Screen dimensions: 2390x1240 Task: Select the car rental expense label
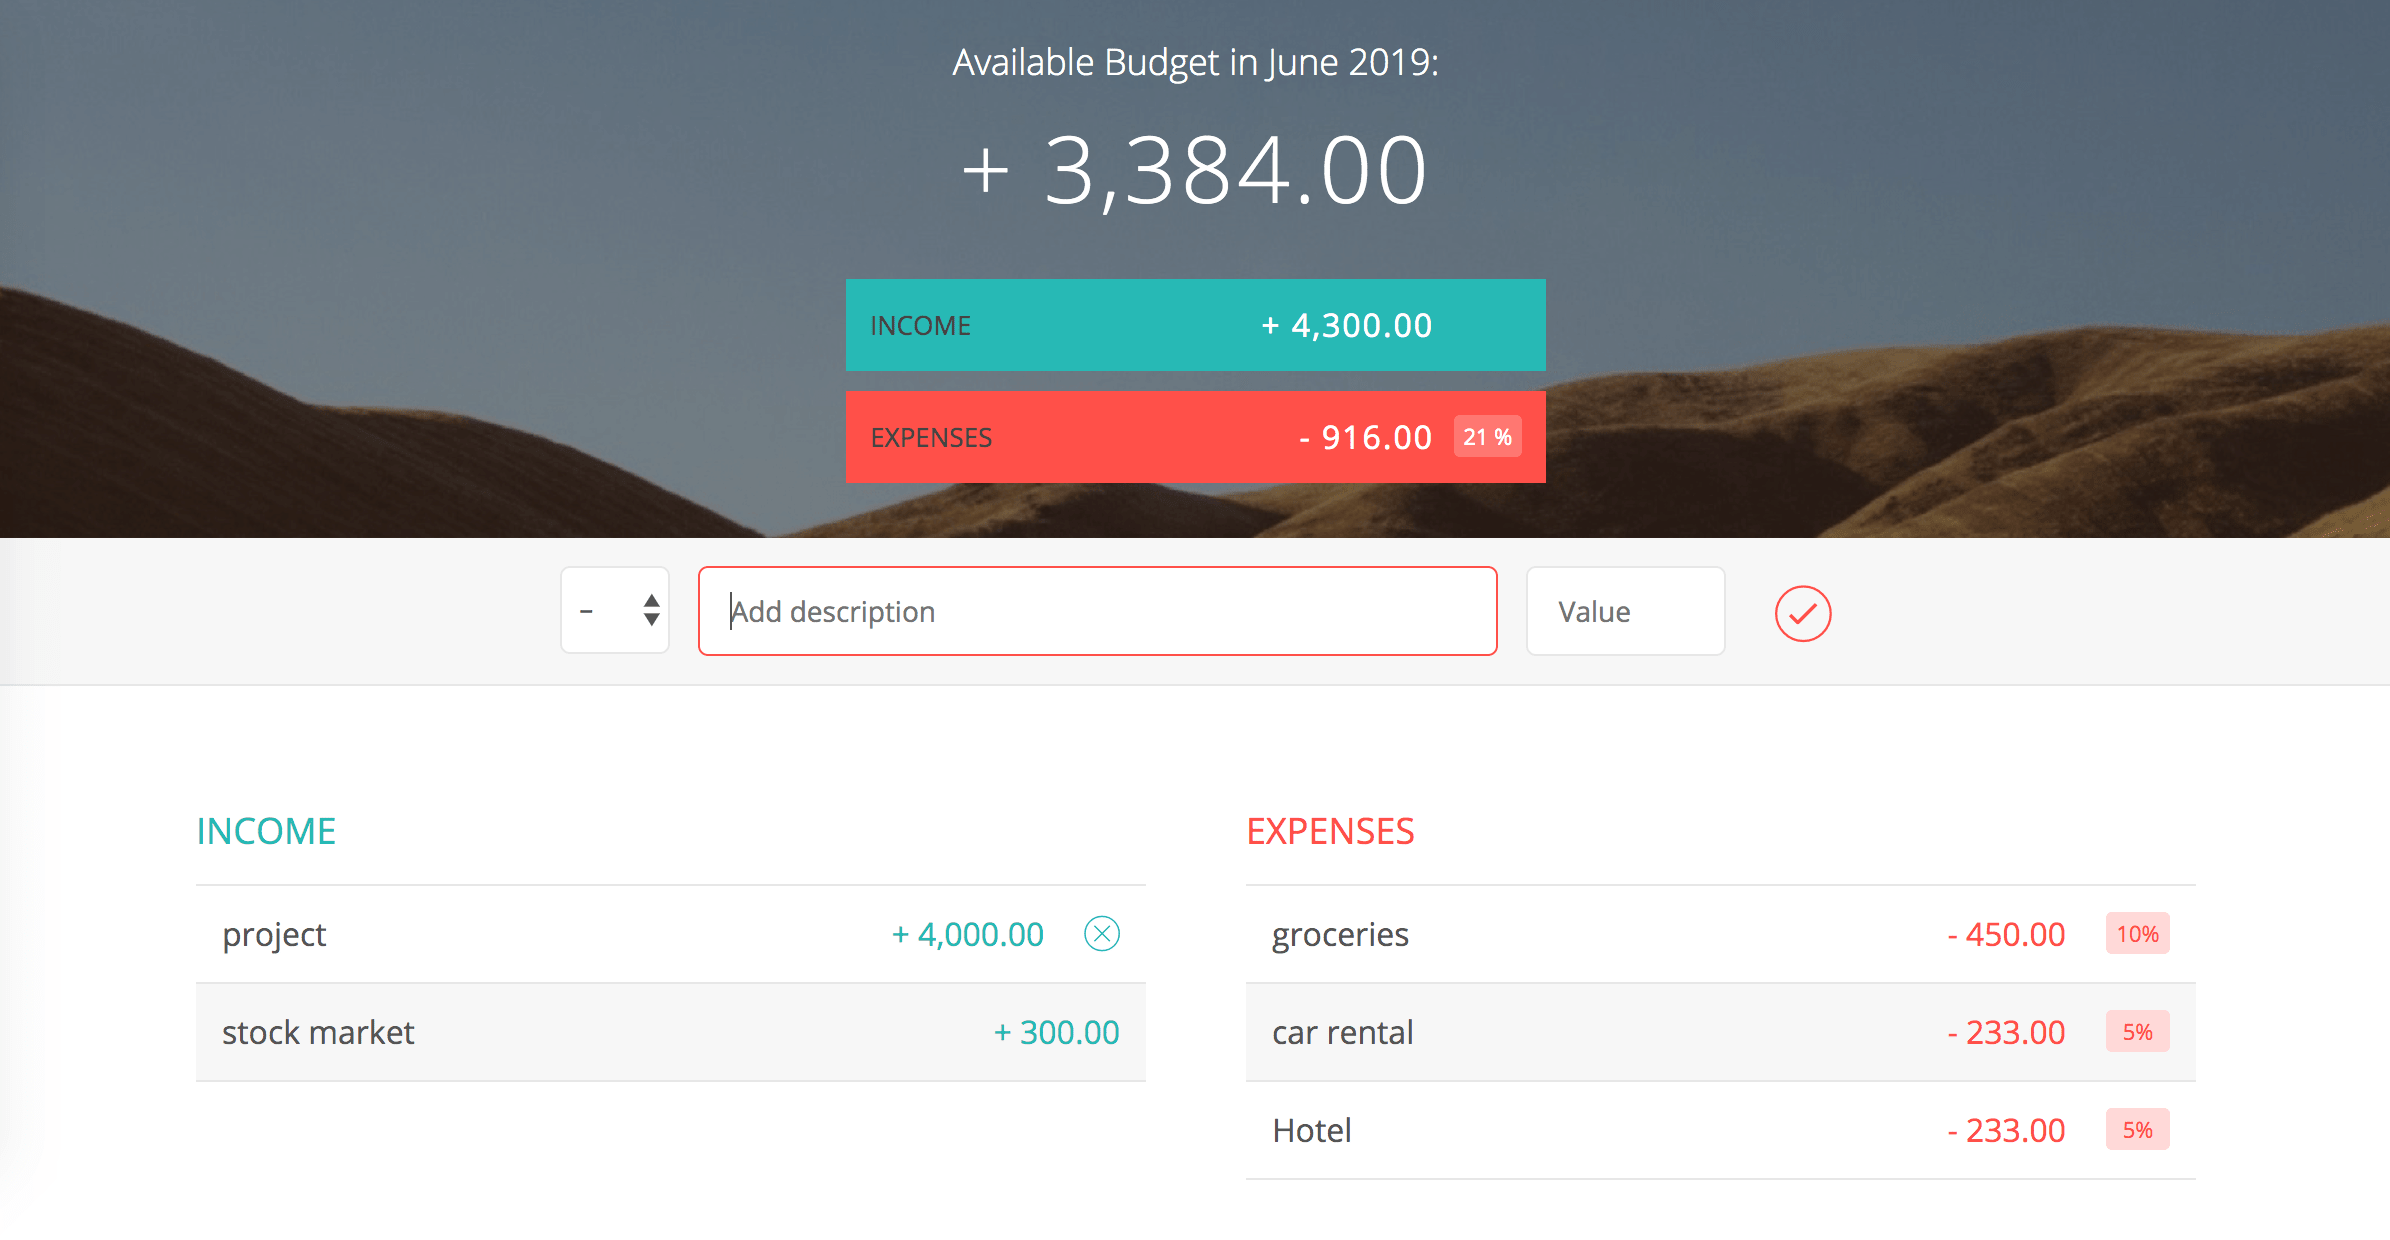click(x=1342, y=1032)
